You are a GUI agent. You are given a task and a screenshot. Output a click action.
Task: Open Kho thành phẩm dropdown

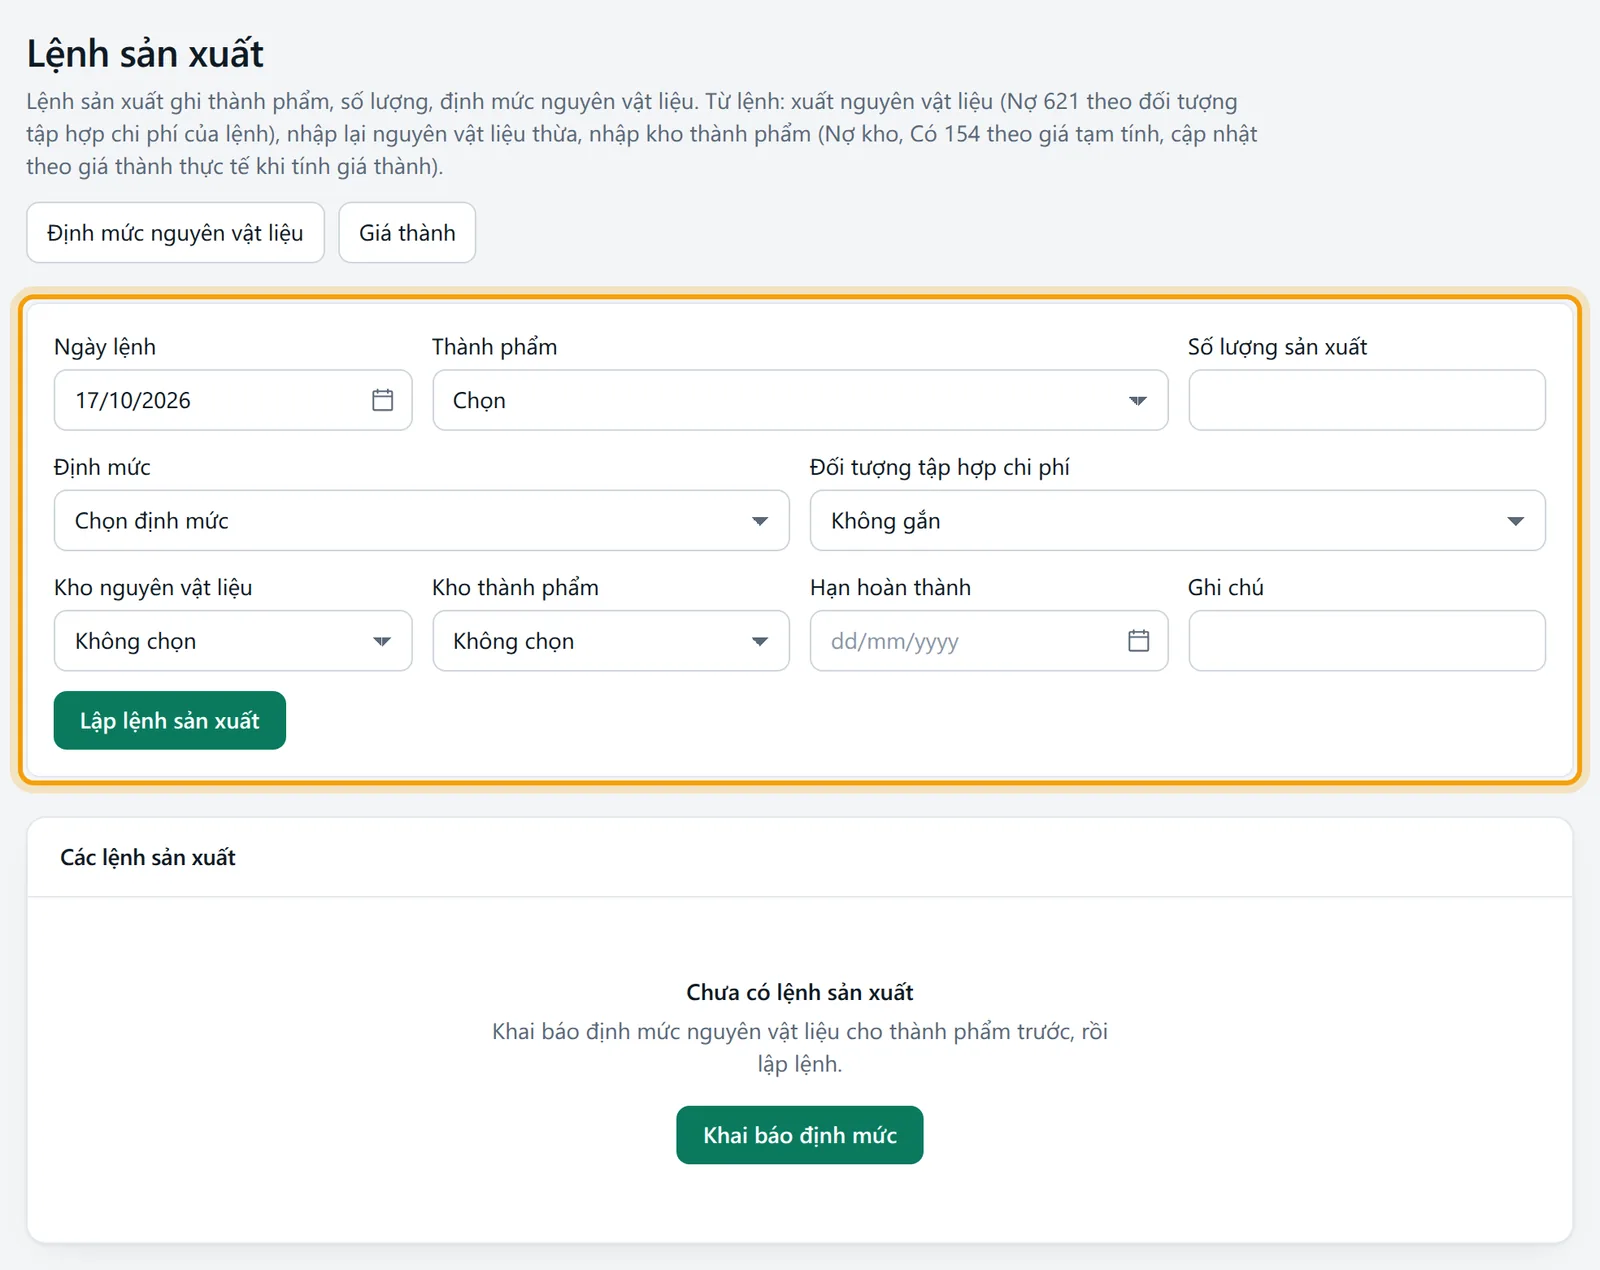tap(611, 640)
